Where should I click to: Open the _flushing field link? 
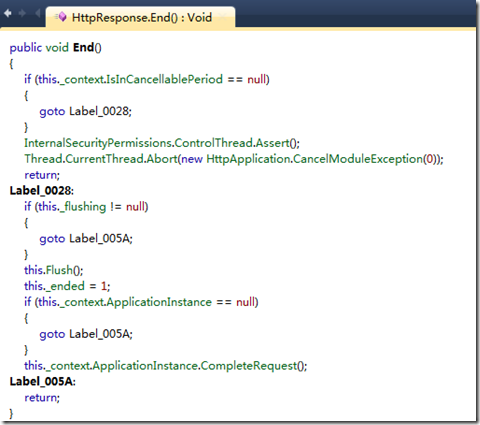83,207
